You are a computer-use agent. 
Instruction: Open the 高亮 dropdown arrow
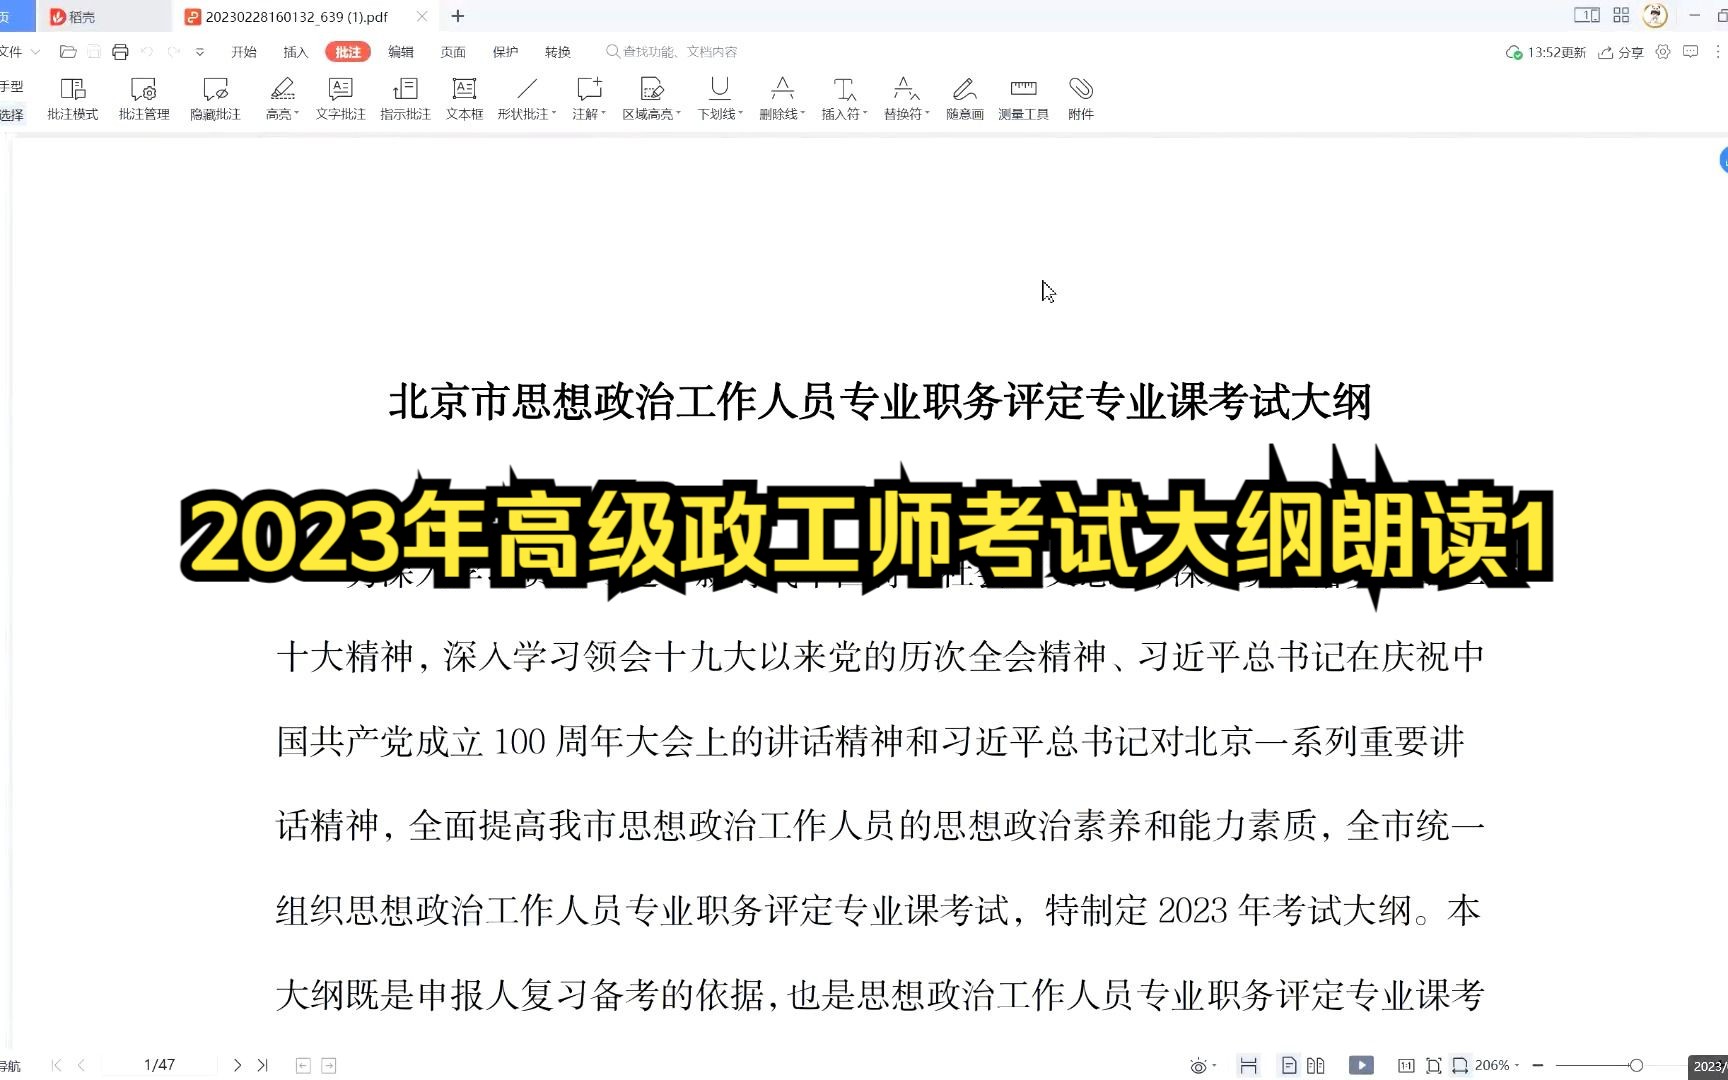pos(297,114)
